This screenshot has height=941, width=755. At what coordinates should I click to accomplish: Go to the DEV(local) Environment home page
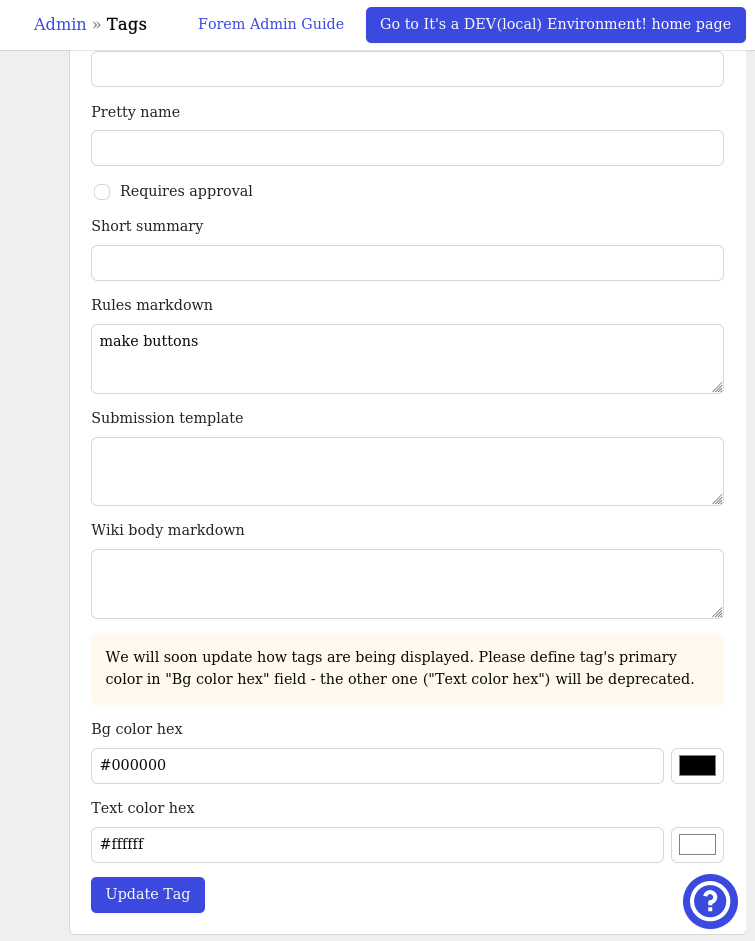(553, 24)
